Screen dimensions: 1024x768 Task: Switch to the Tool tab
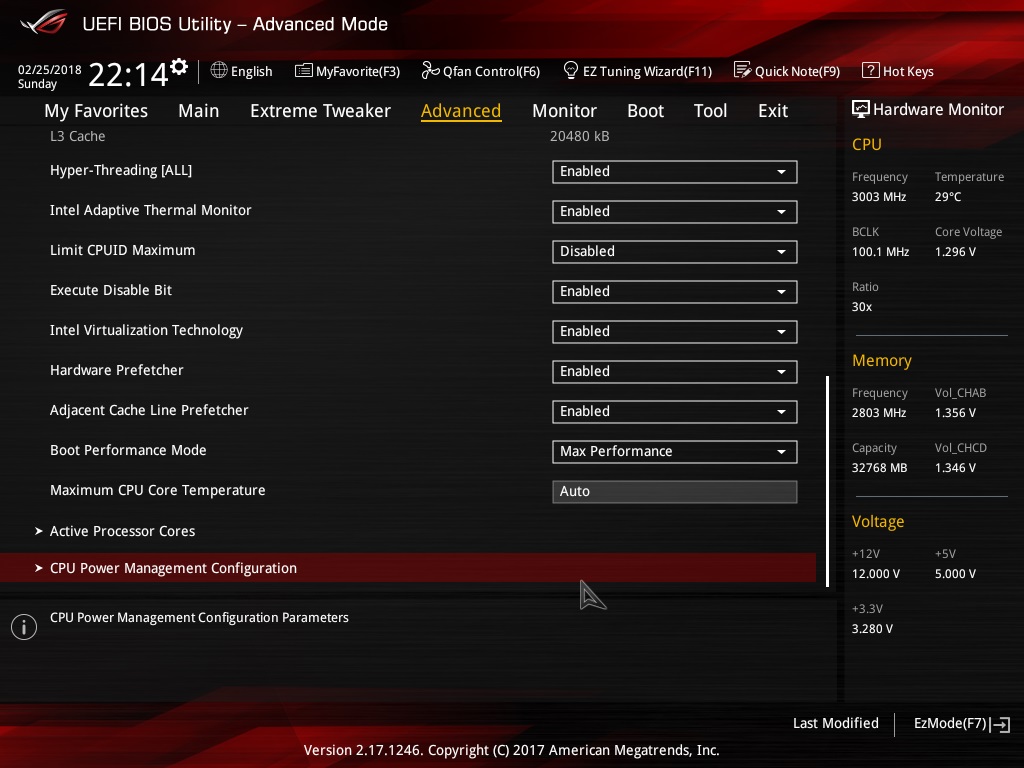[711, 111]
